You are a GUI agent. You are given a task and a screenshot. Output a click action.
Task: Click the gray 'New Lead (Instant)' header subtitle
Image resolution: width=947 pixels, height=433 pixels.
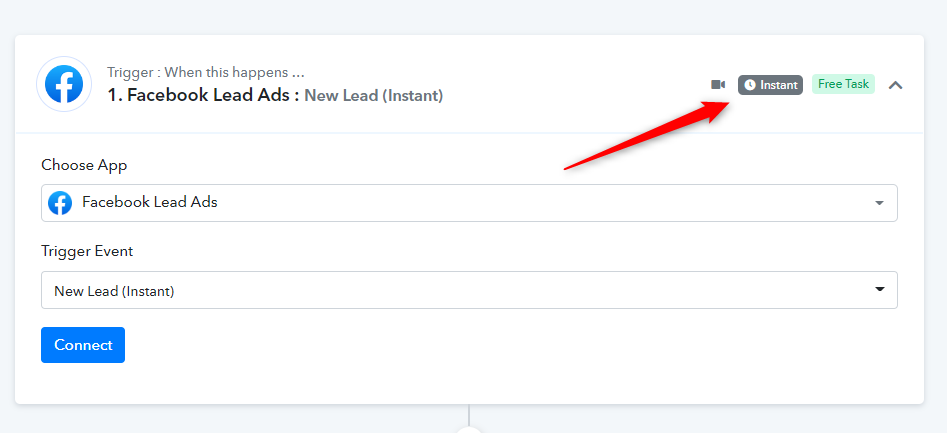(x=373, y=95)
